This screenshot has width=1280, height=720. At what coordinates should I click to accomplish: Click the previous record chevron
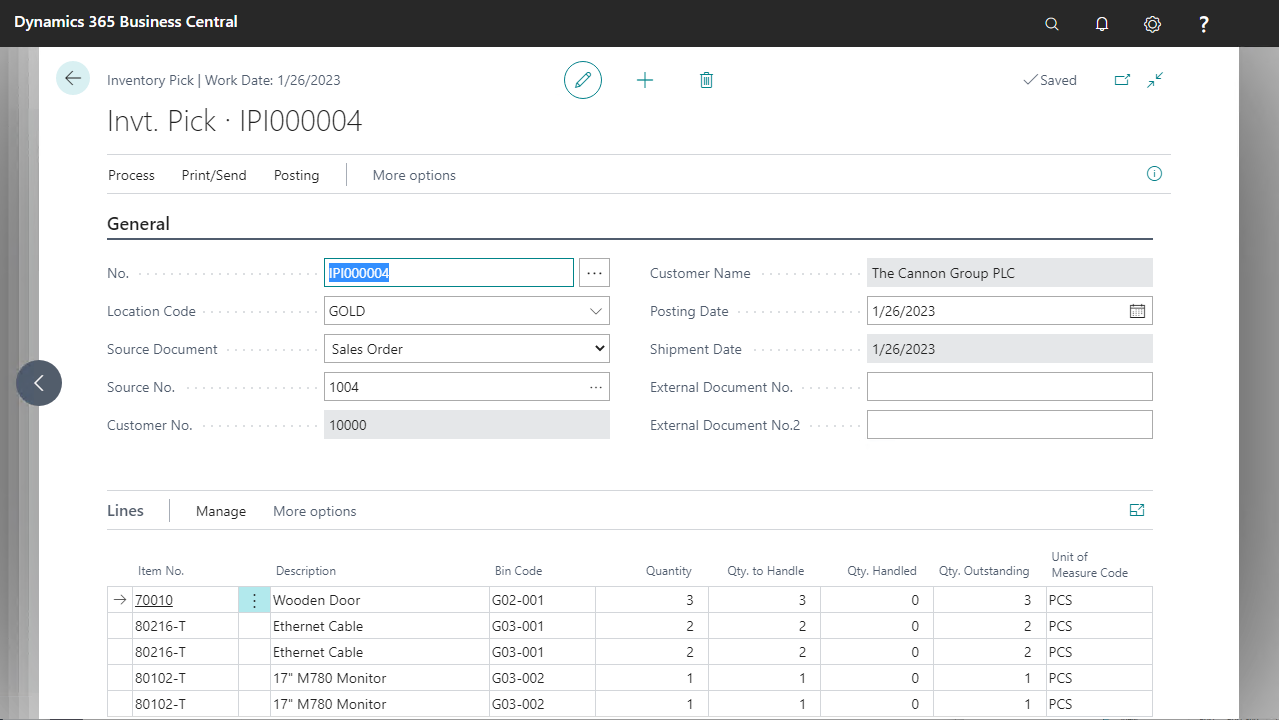pyautogui.click(x=39, y=383)
